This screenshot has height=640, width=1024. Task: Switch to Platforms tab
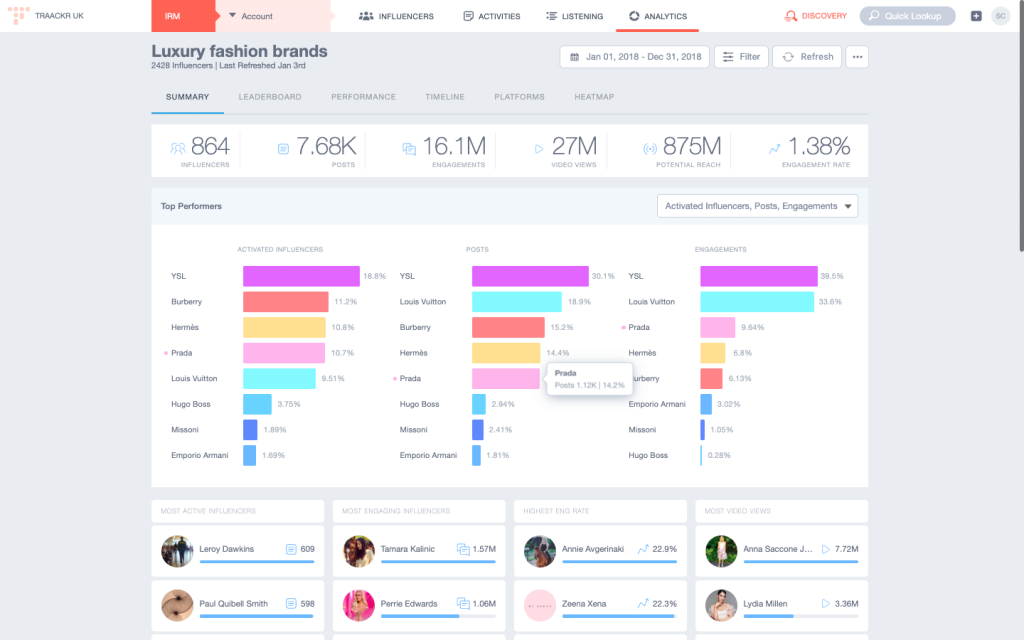click(519, 97)
